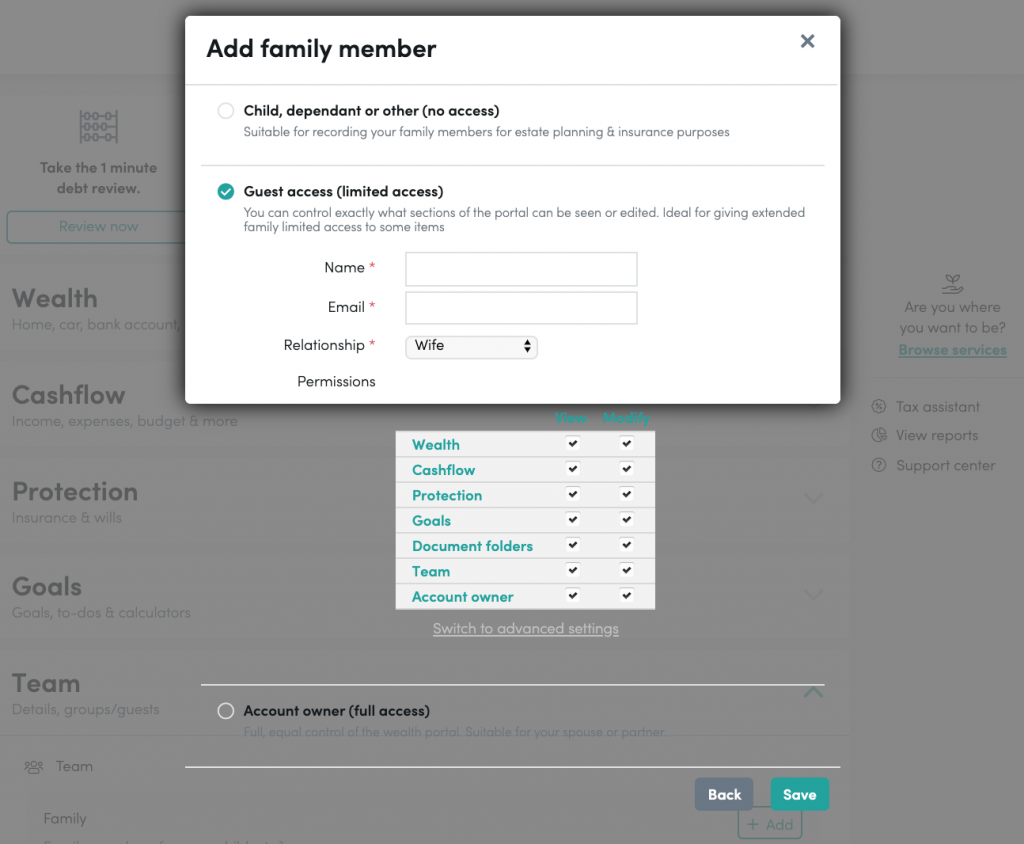Click the Support center help icon
The height and width of the screenshot is (844, 1024).
click(x=879, y=466)
